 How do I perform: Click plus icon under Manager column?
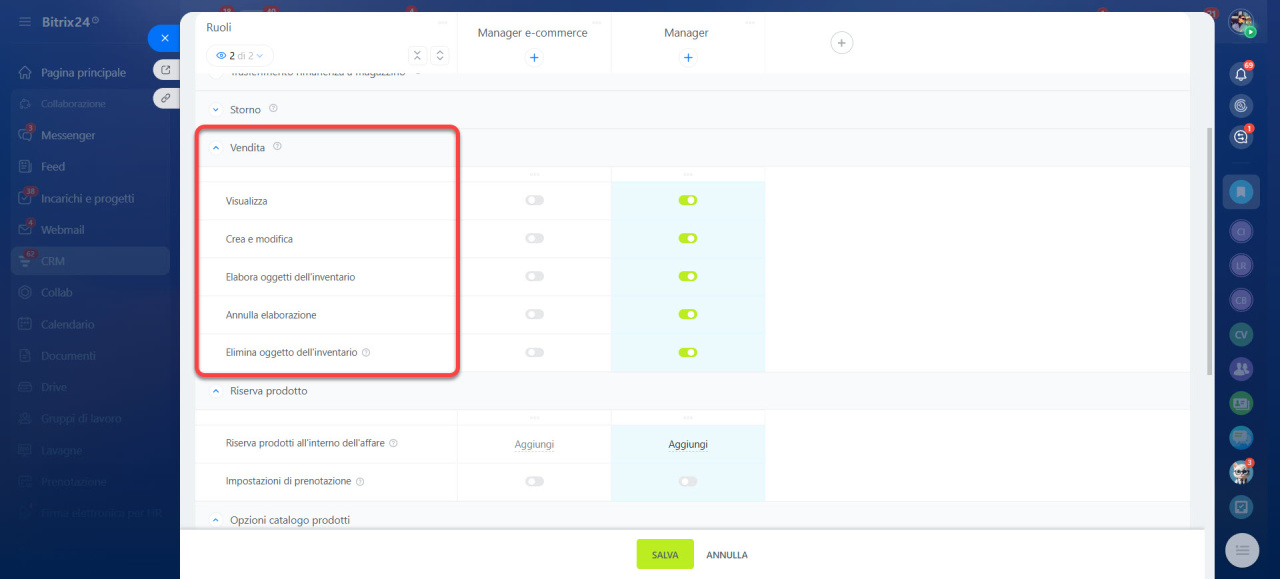pyautogui.click(x=687, y=58)
